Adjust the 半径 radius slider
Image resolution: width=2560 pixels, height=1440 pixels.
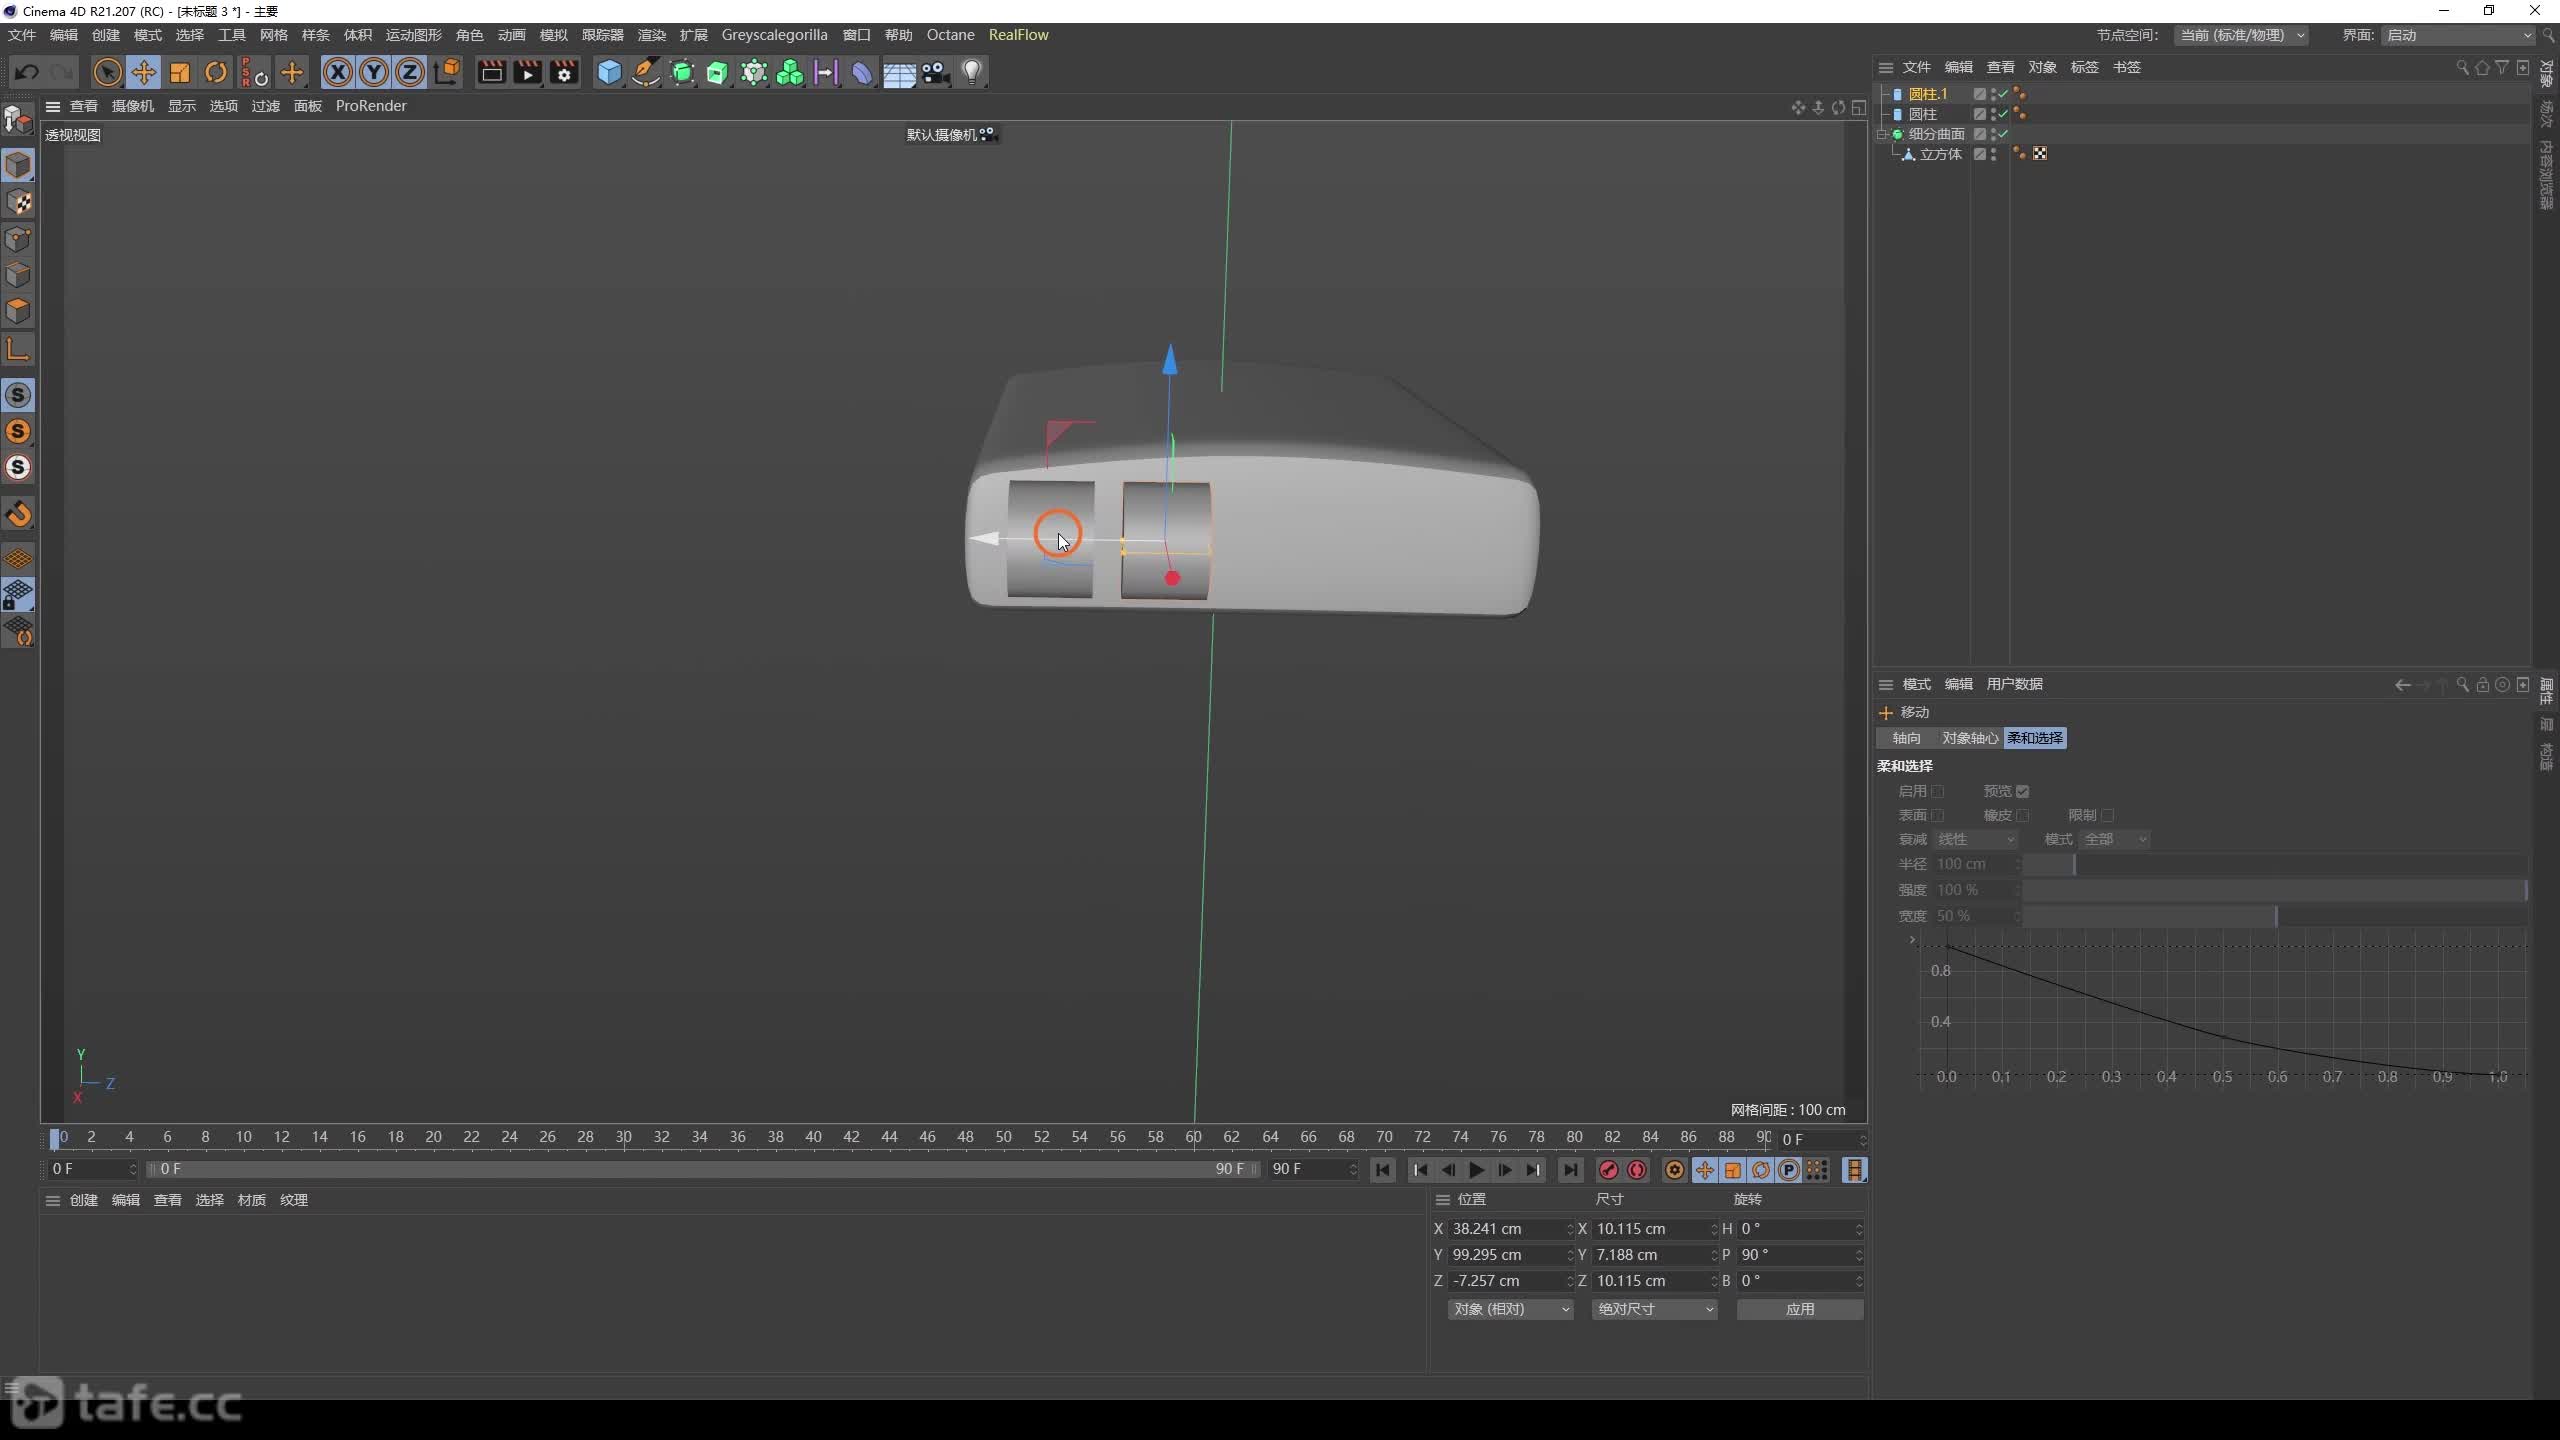(2275, 864)
